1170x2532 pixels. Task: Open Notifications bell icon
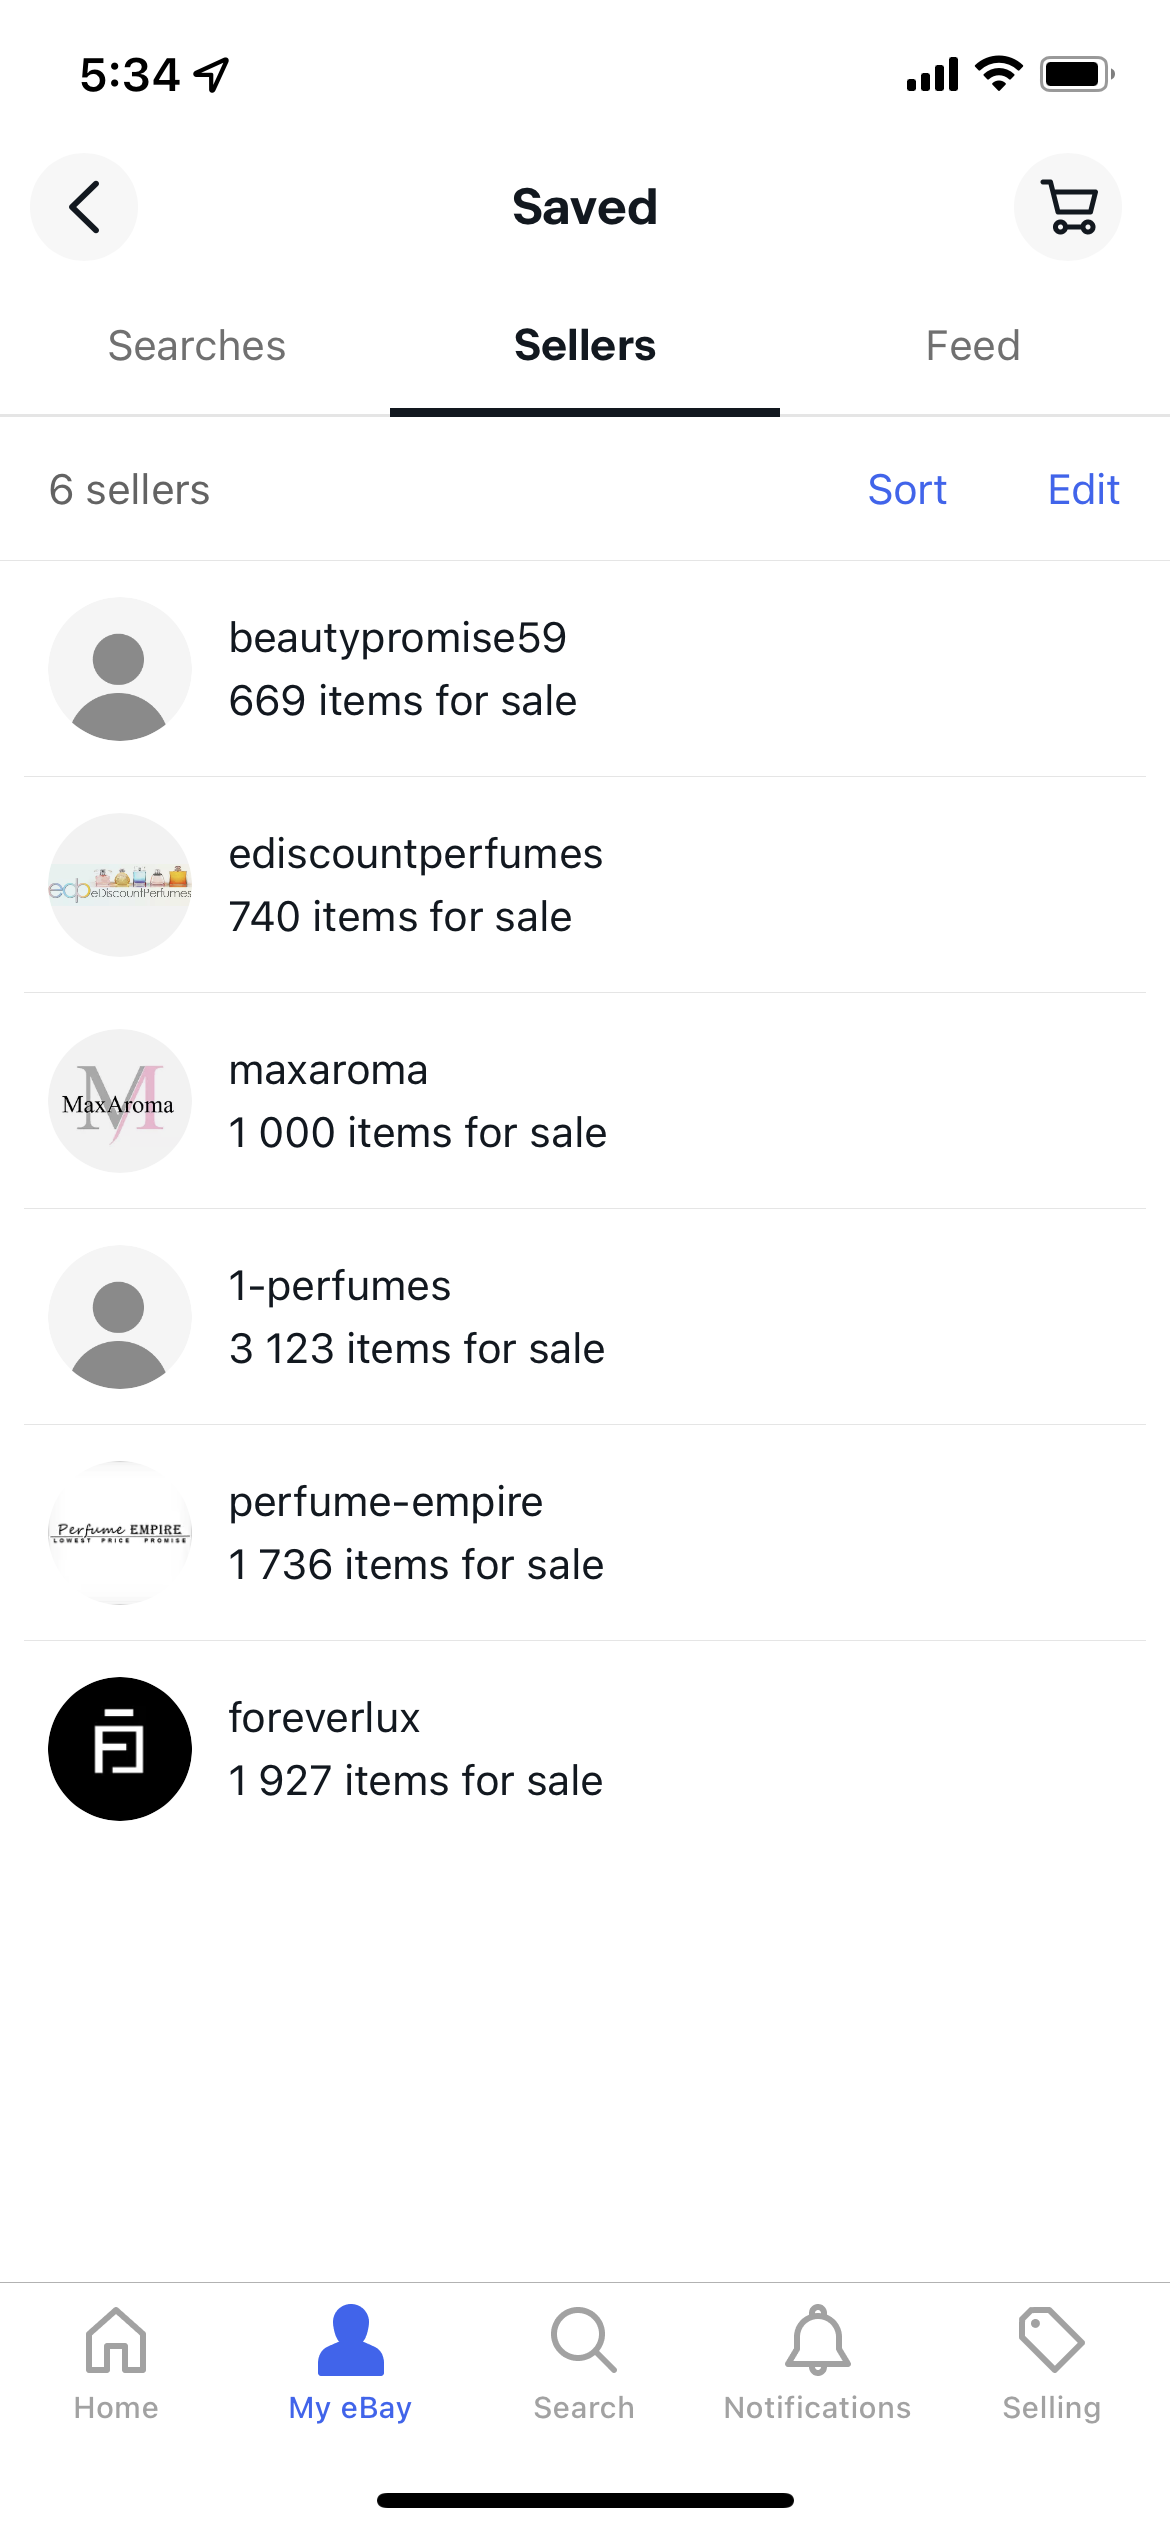[x=817, y=2340]
